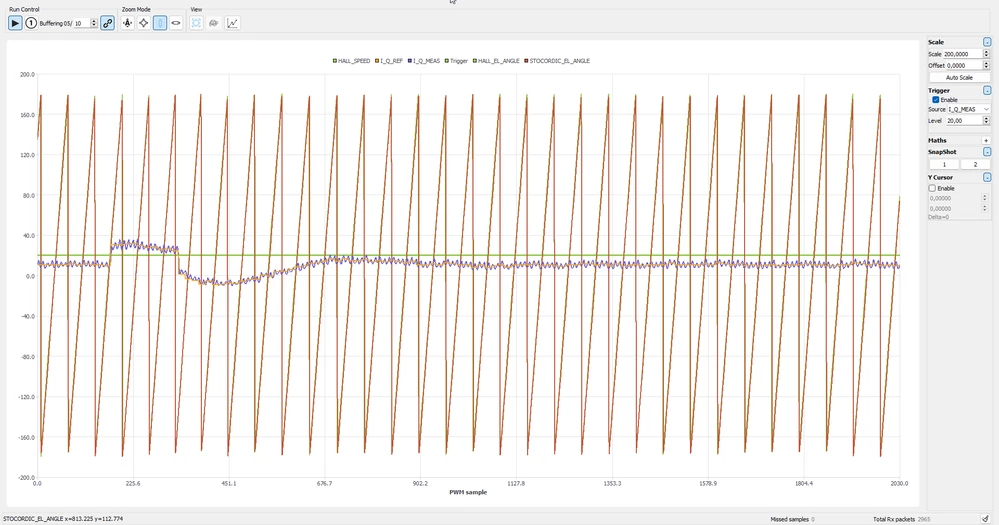The height and width of the screenshot is (525, 999).
Task: Click the fit-to-view dashed frame icon
Action: tap(196, 23)
